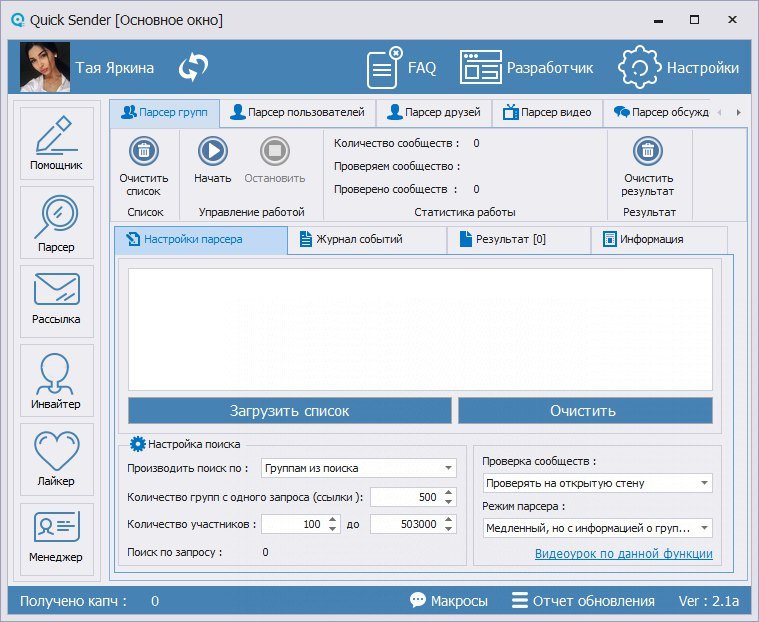Open Видеоурок по данной функции link
Viewport: 759px width, 622px height.
point(623,553)
